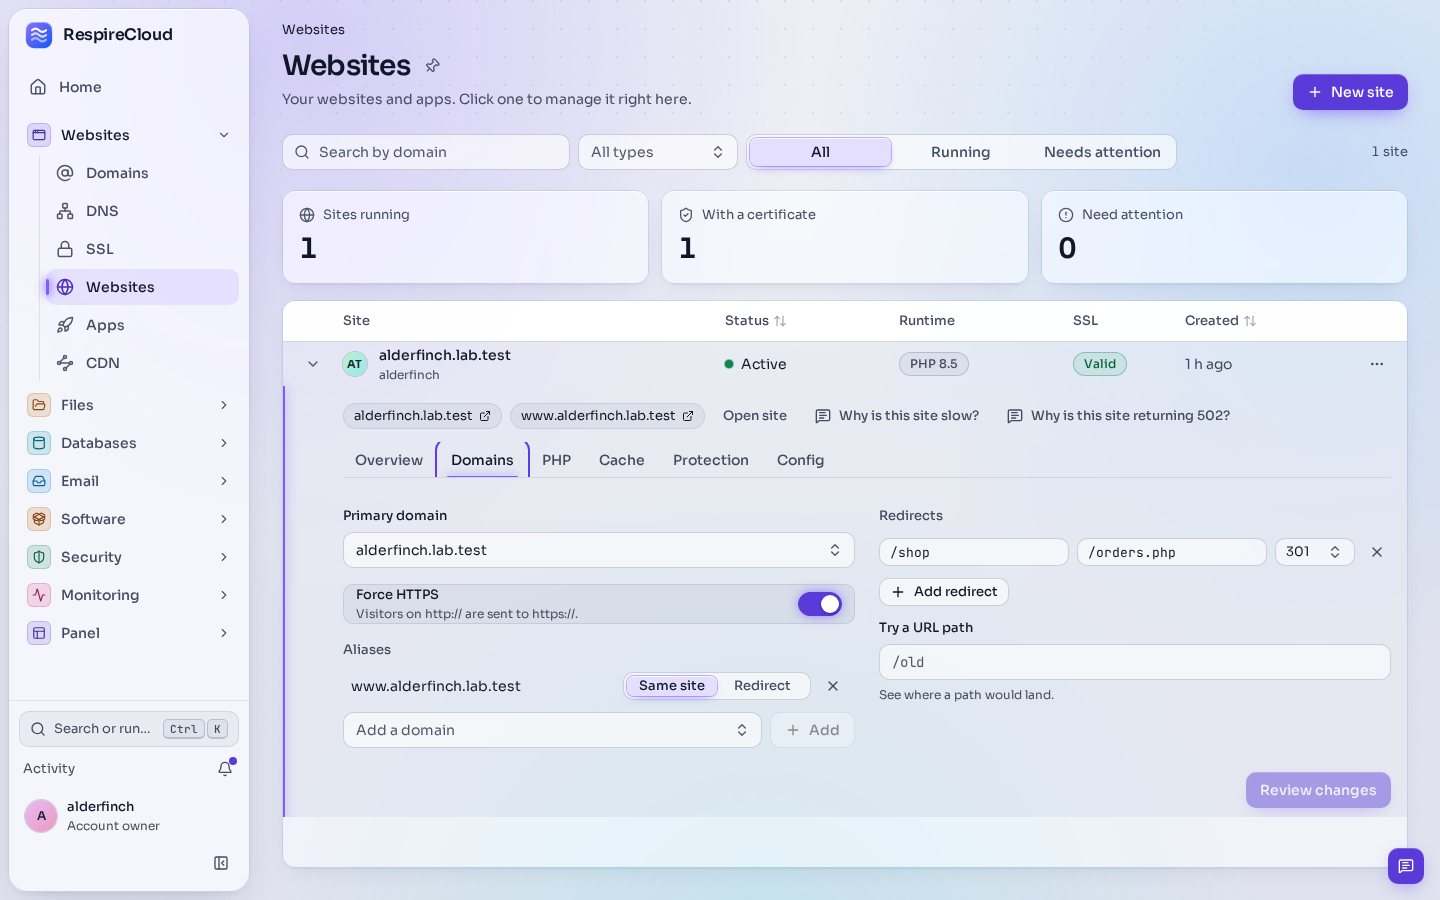Switch to the Cache tab
1440x900 pixels.
(622, 460)
